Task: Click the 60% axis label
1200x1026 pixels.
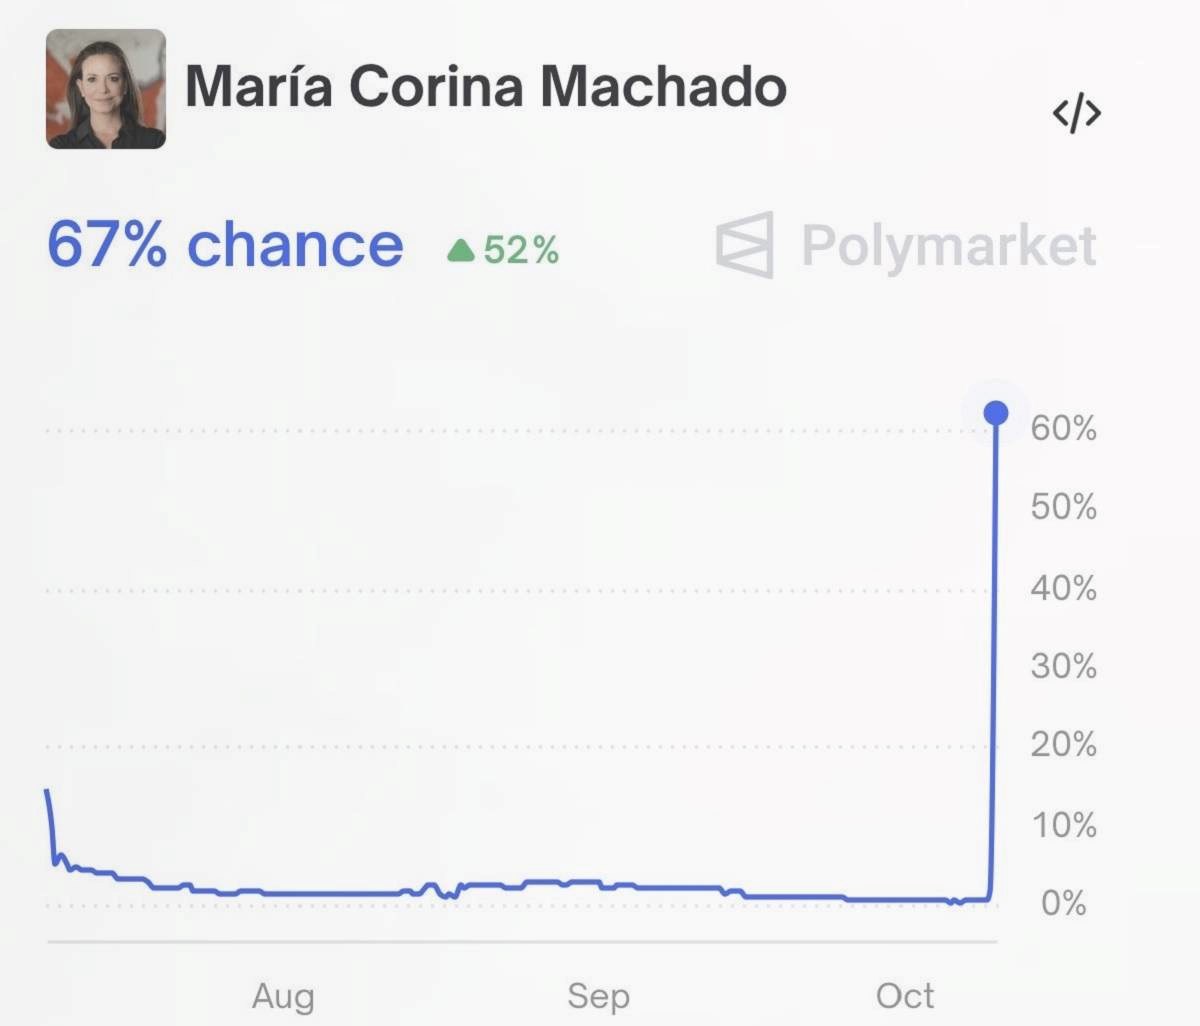Action: (1063, 429)
